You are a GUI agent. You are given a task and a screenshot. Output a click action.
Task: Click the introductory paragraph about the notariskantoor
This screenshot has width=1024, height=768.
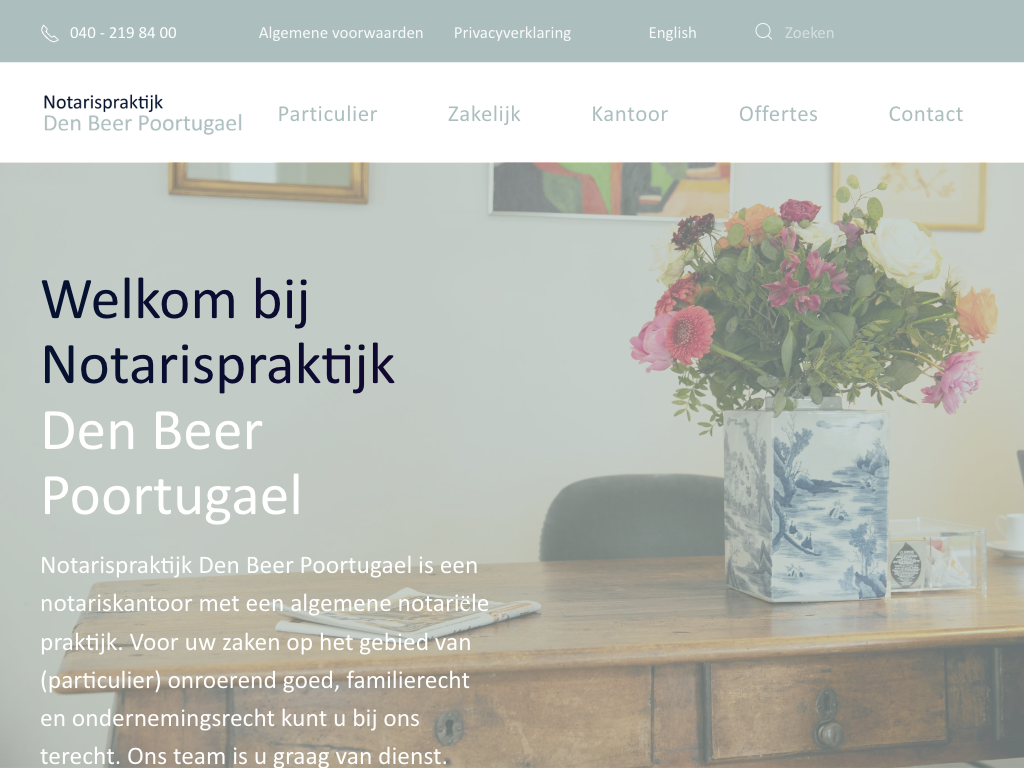264,660
